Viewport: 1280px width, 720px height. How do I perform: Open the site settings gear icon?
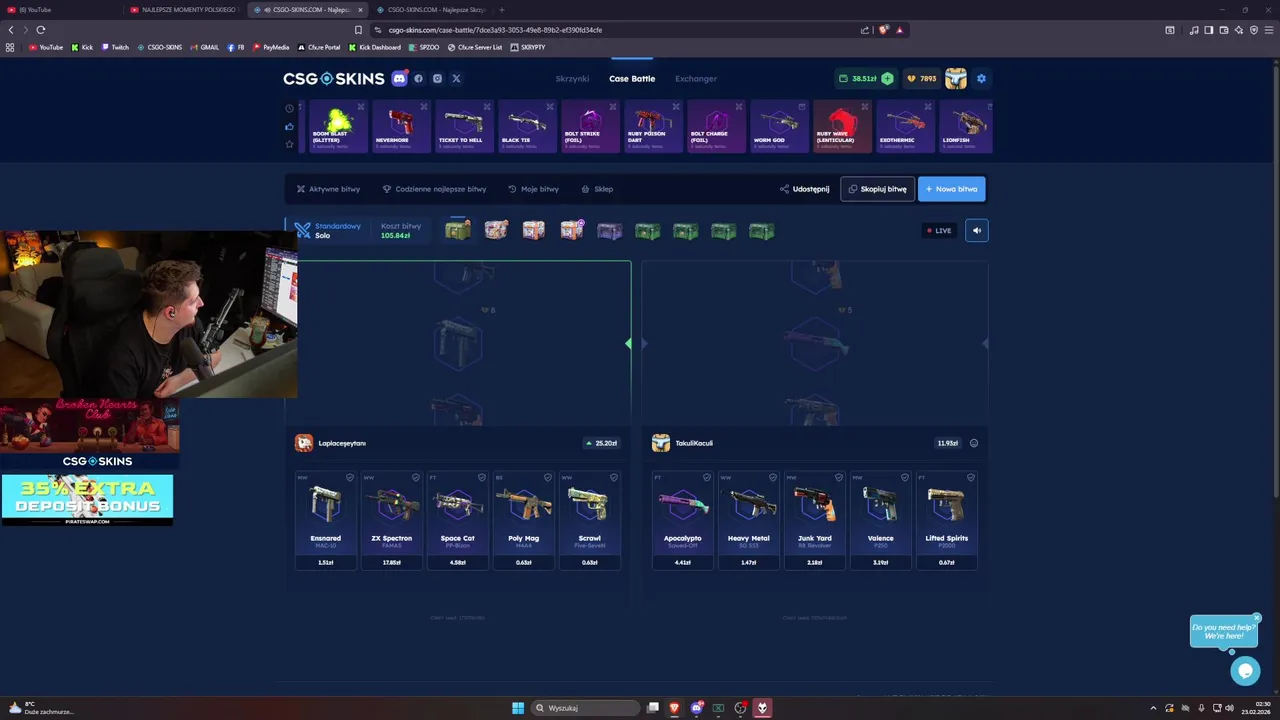[x=981, y=78]
